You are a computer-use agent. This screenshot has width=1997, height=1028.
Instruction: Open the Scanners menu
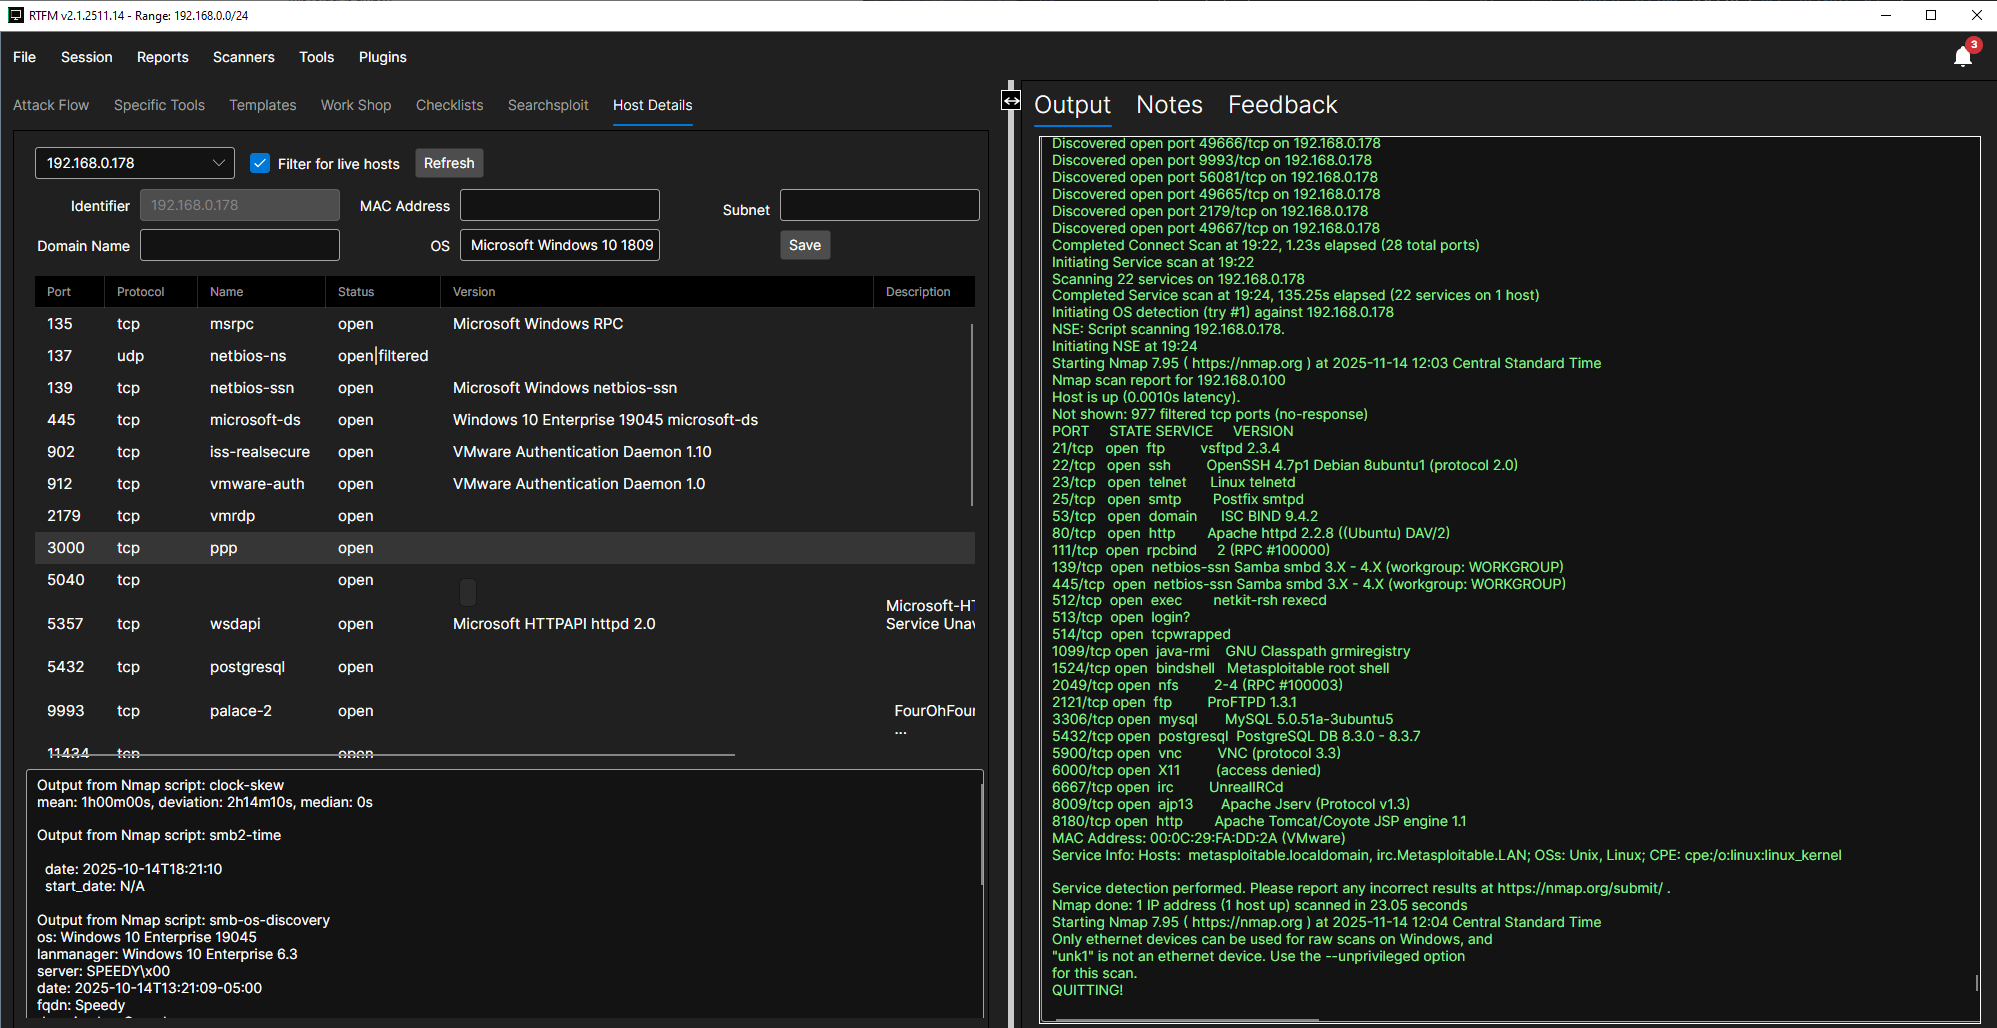point(243,57)
